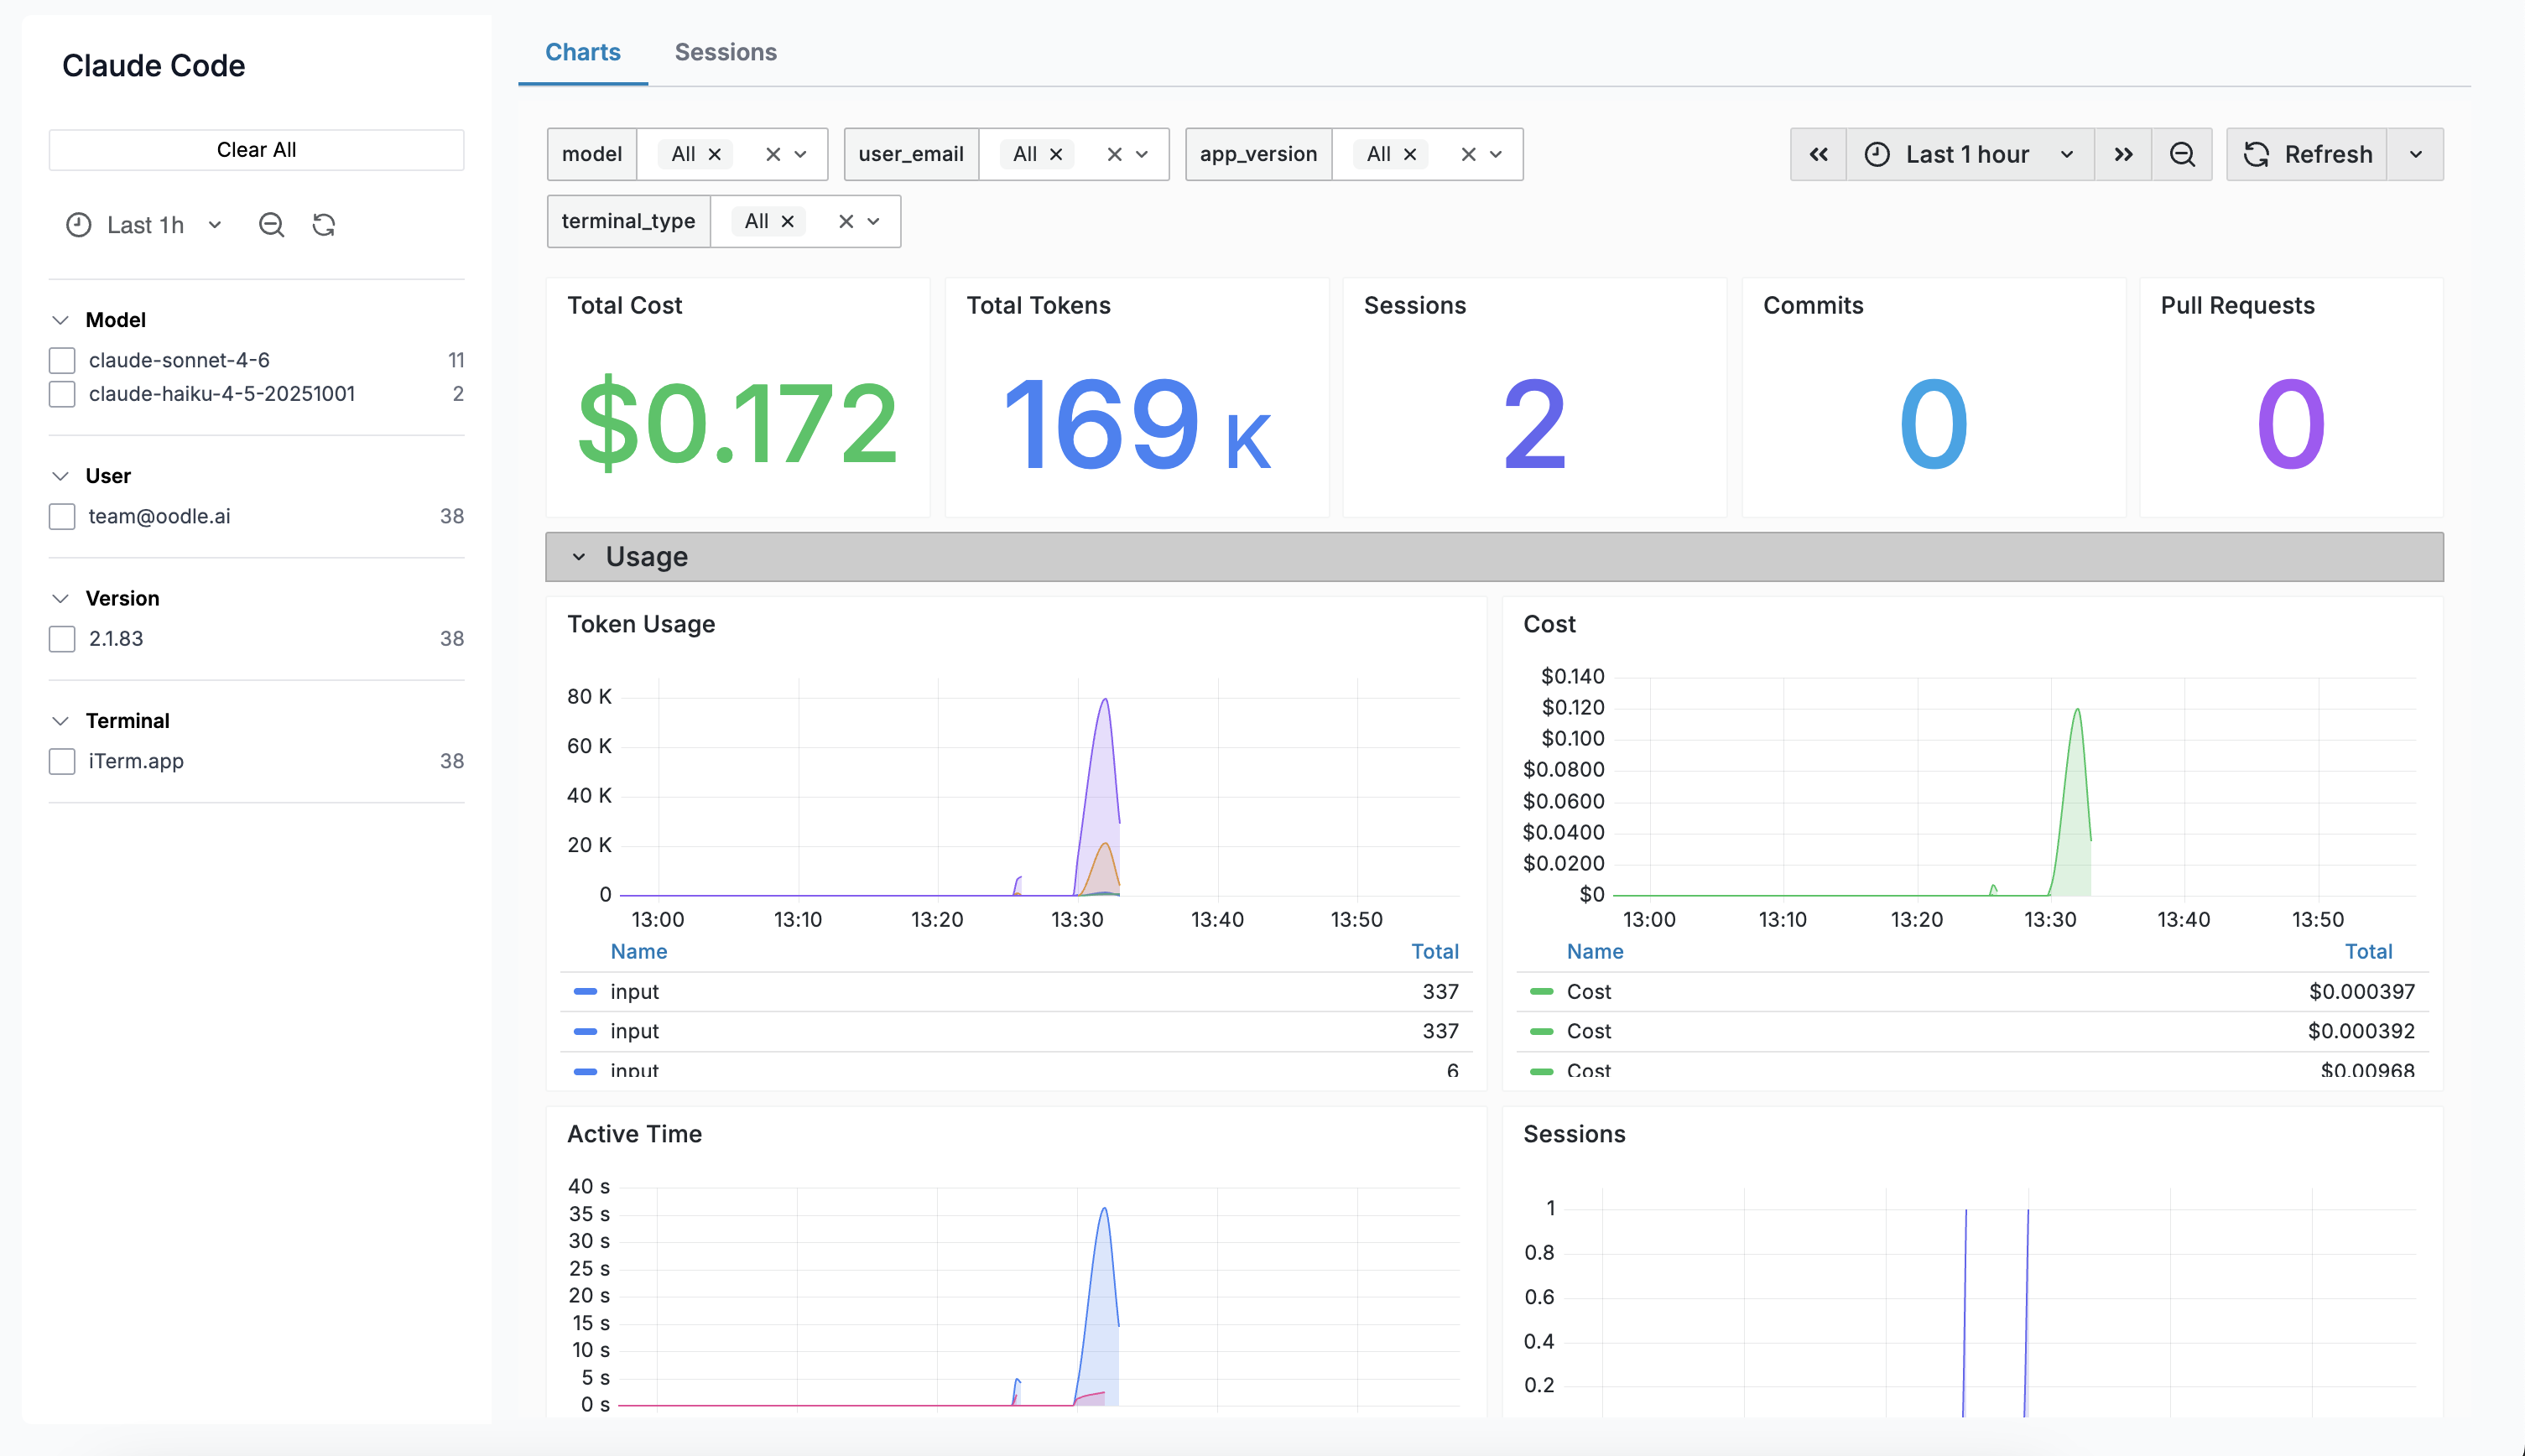Enable the iTerm.app terminal checkbox
Image resolution: width=2525 pixels, height=1456 pixels.
pos(62,761)
